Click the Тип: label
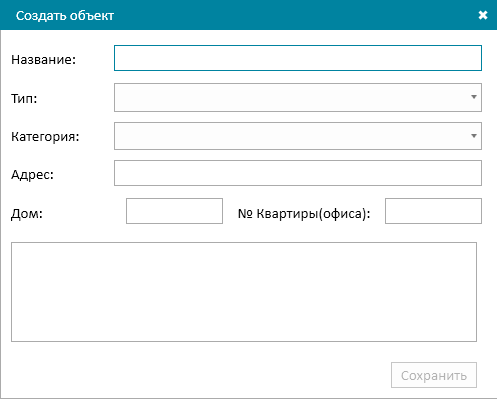 [x=24, y=99]
